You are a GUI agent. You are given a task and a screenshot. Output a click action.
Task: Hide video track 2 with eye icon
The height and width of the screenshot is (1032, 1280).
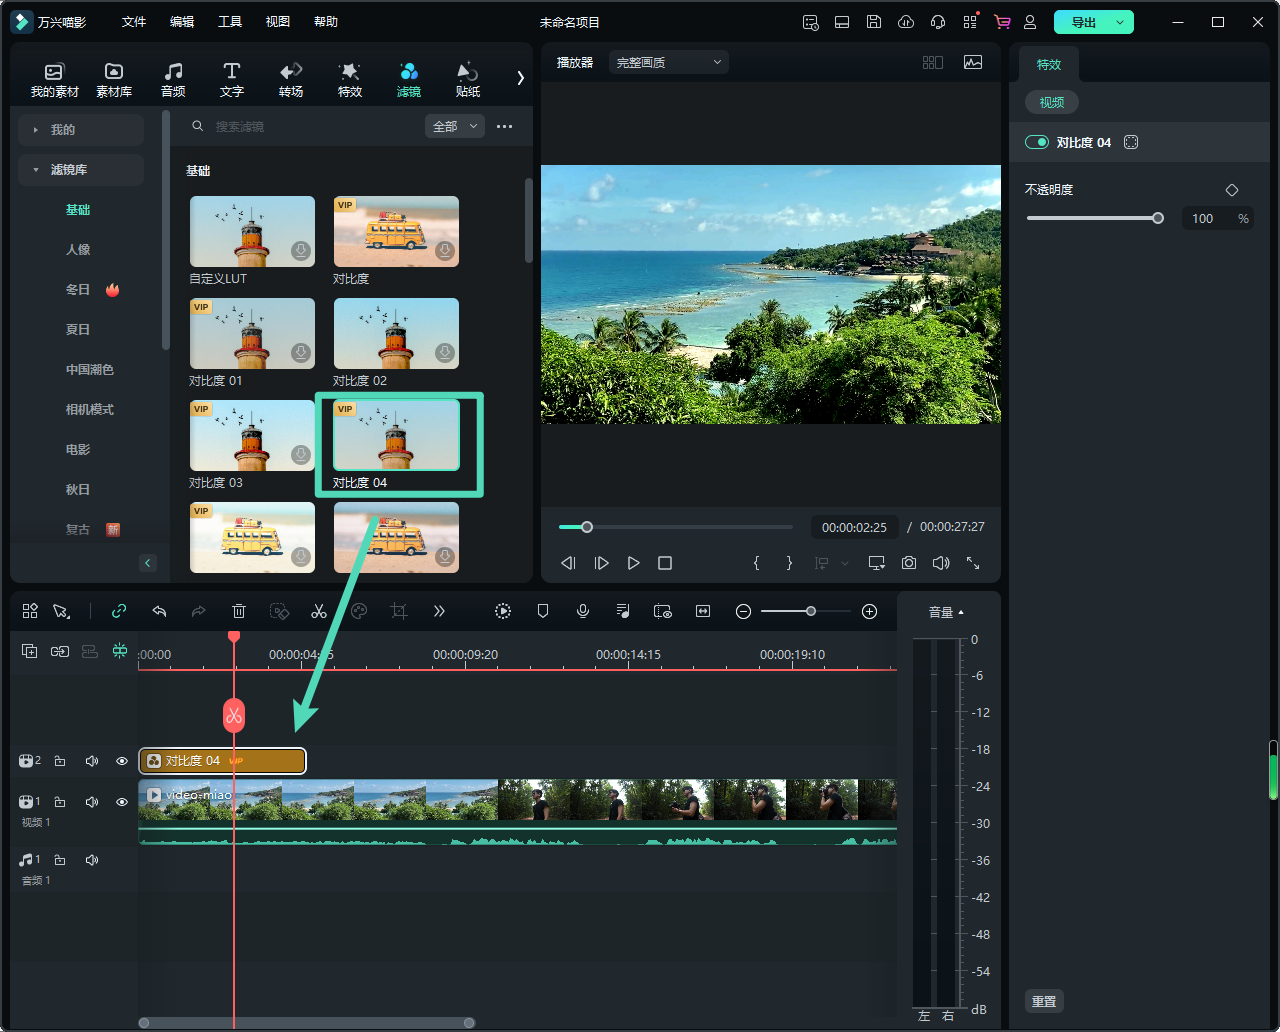[122, 761]
